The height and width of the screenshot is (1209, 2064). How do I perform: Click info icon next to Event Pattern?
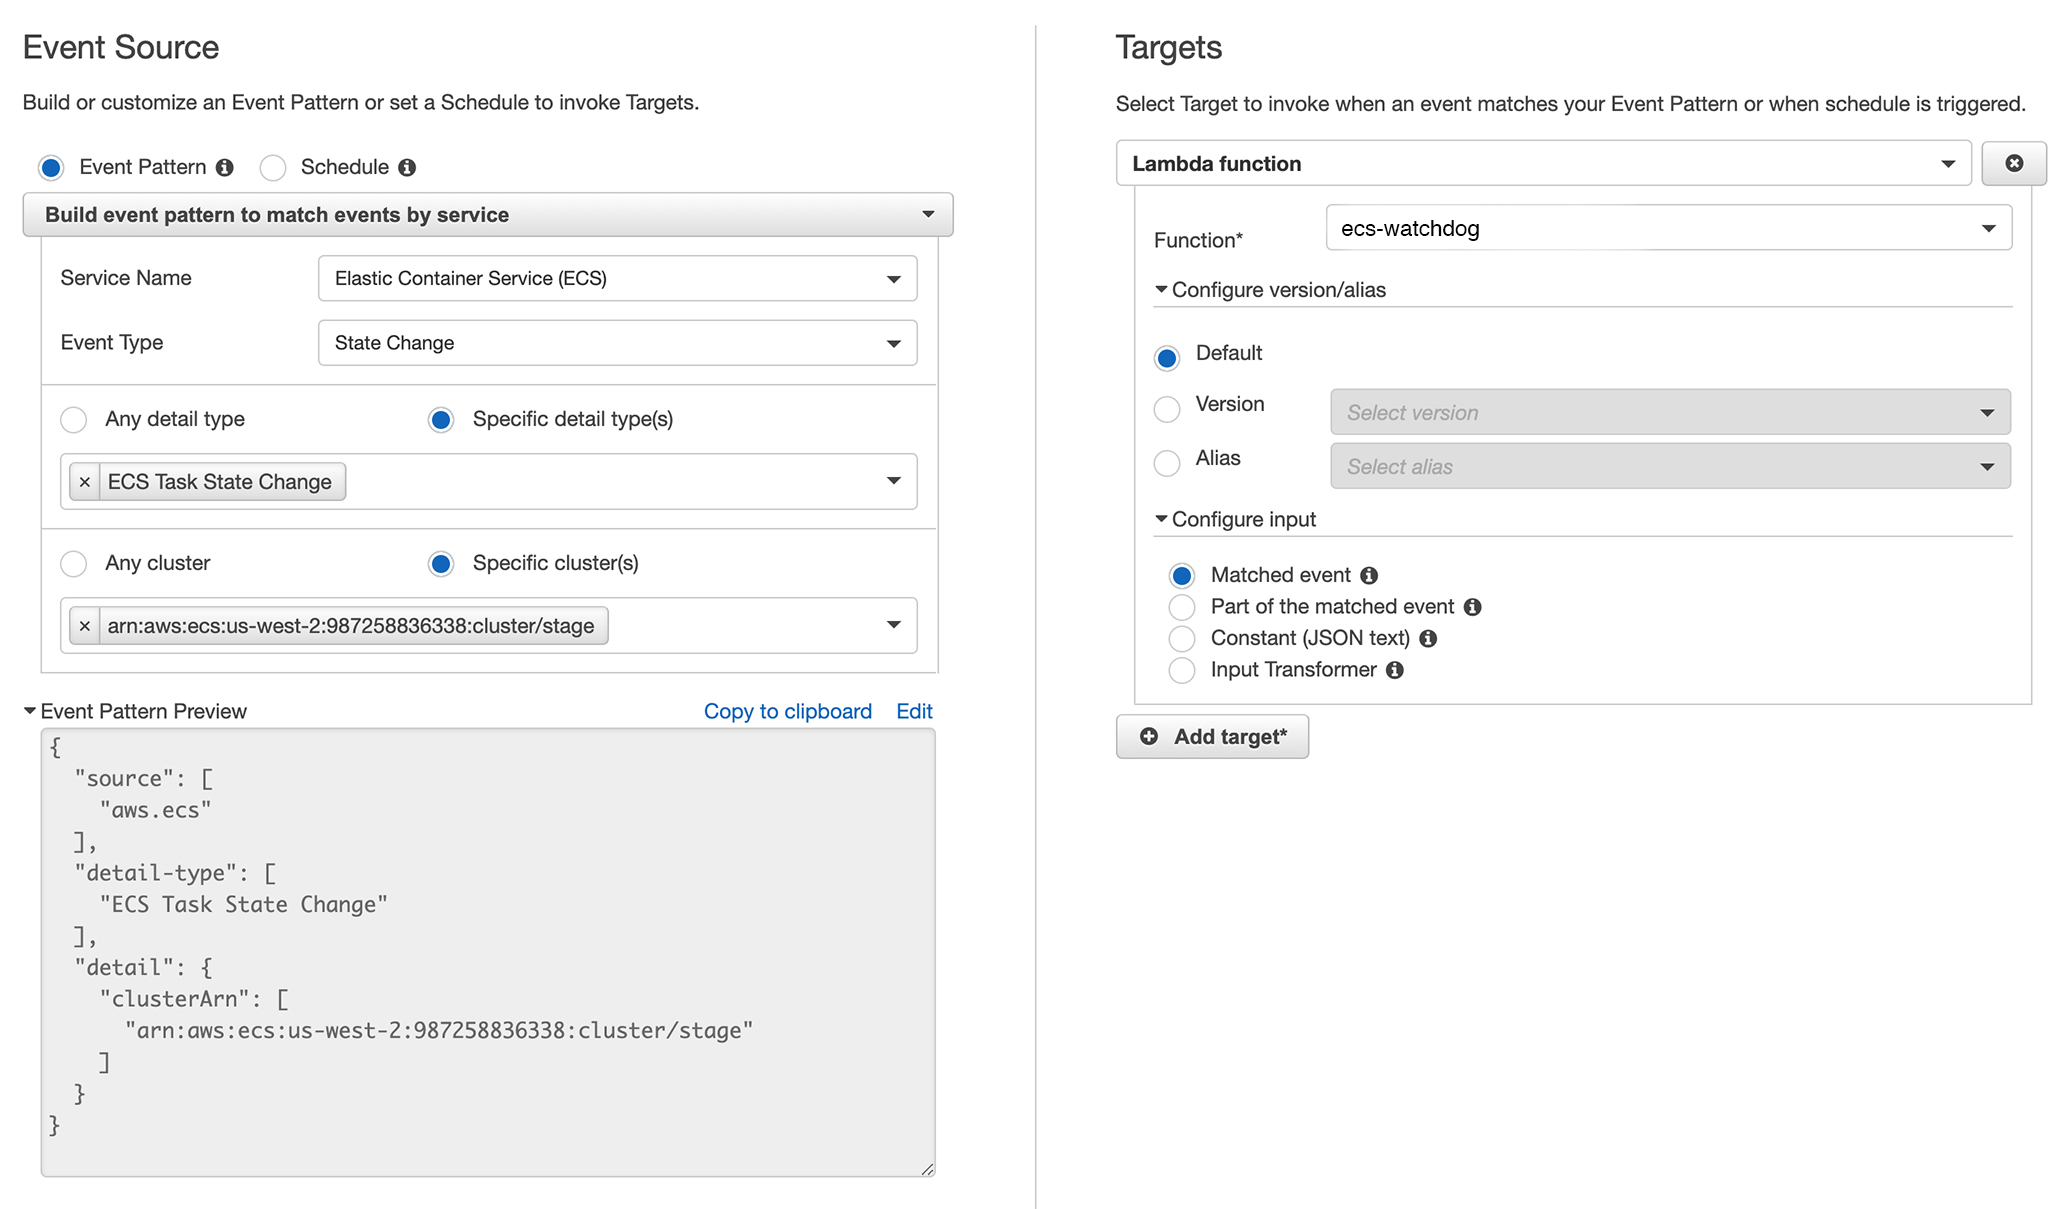click(x=225, y=168)
